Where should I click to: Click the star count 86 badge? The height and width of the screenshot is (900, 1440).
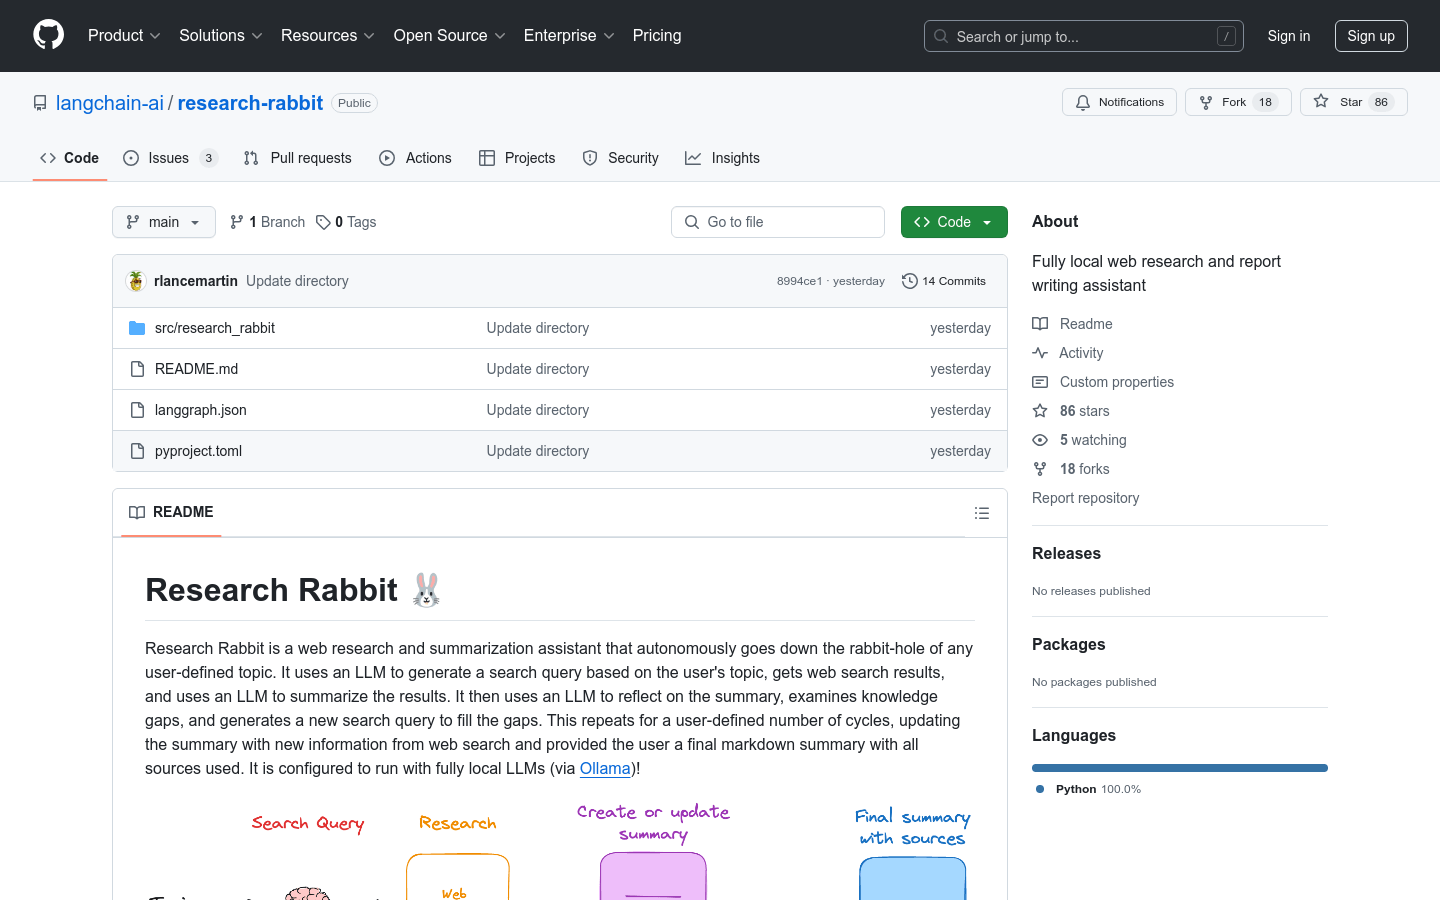tap(1381, 102)
